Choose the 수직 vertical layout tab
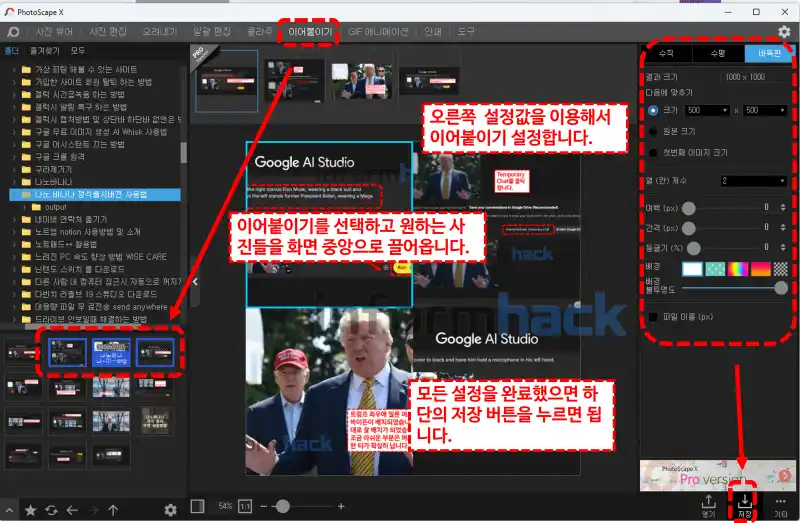Screen dimensions: 800x523 tap(666, 53)
